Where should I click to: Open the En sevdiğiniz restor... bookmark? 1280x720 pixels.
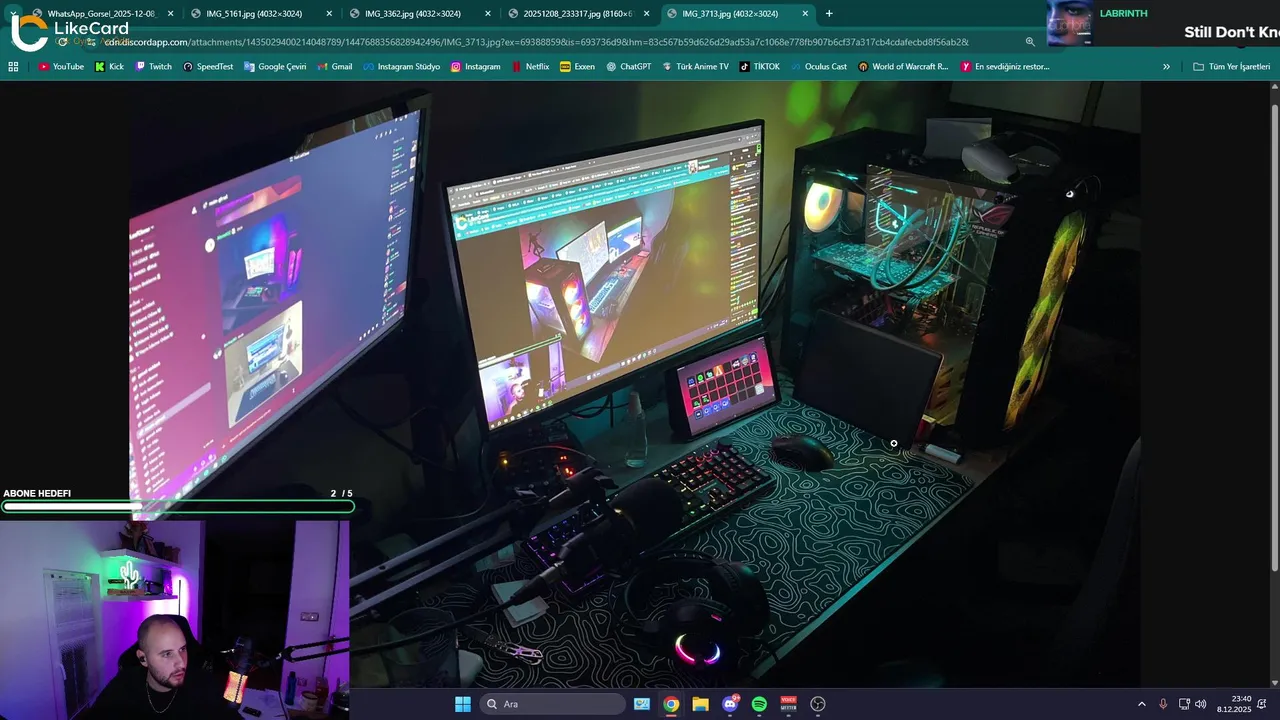[1005, 66]
